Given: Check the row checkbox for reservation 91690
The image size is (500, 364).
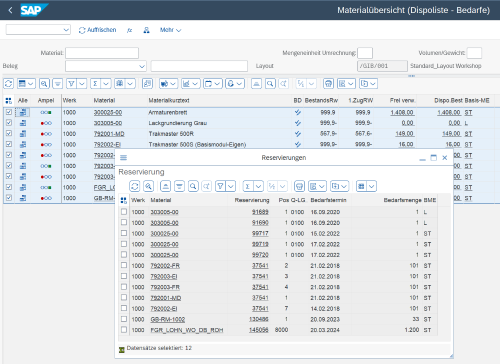Looking at the screenshot, I should (124, 222).
